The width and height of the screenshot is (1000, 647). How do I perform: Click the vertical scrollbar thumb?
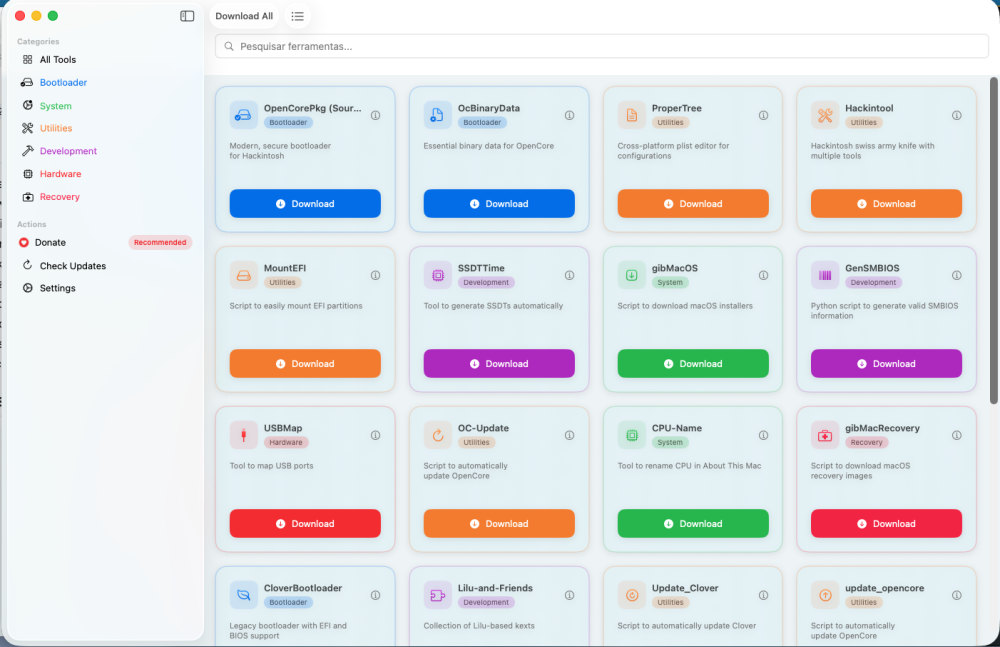(x=993, y=241)
